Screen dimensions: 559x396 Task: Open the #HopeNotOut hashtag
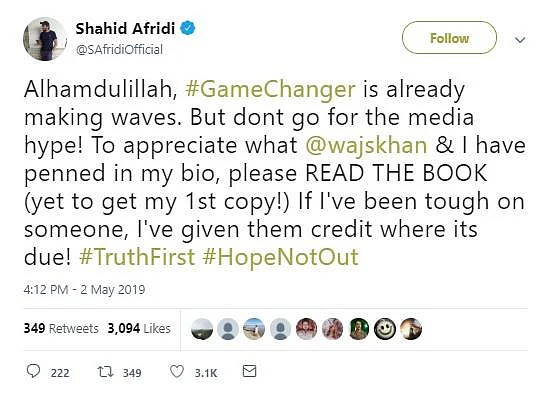click(x=280, y=257)
